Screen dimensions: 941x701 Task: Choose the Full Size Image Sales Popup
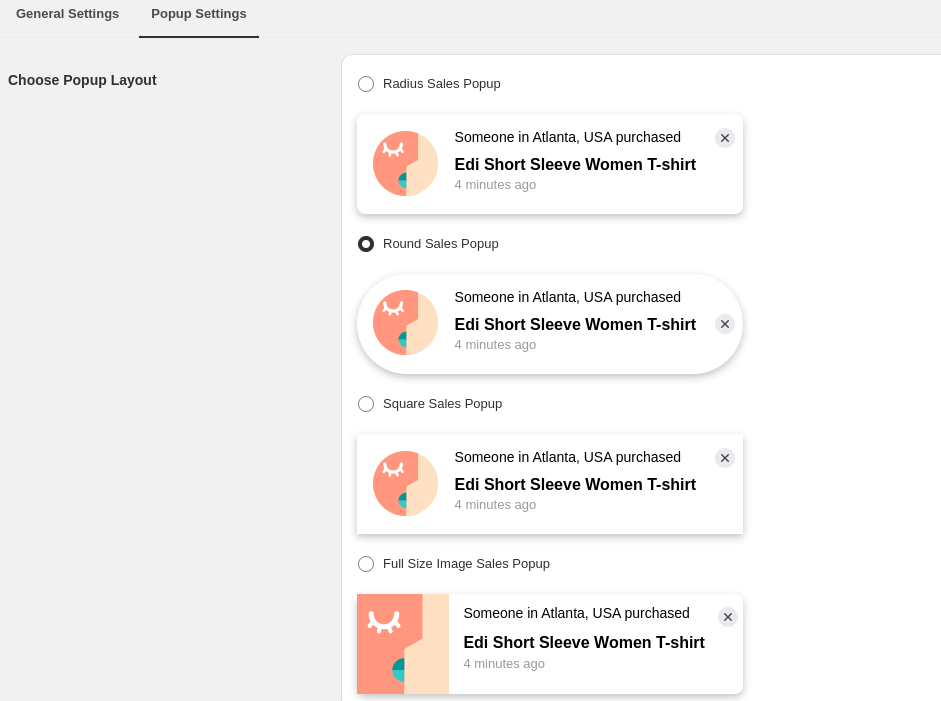click(x=366, y=564)
